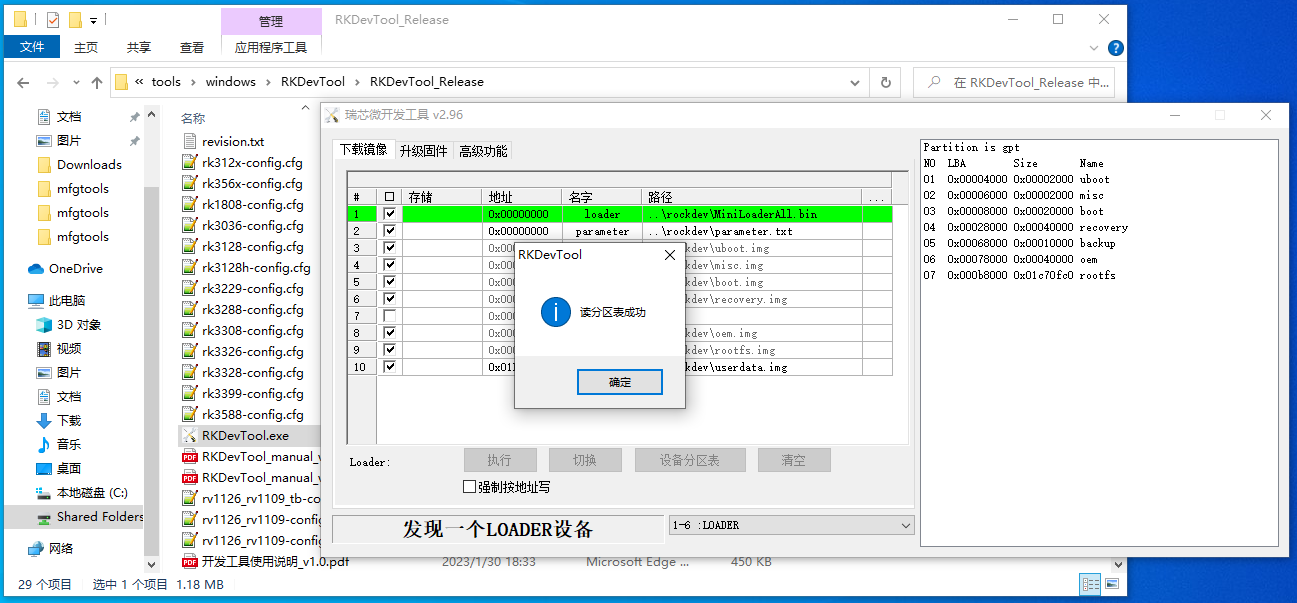Click the 3D 对象 folder icon

click(x=44, y=325)
